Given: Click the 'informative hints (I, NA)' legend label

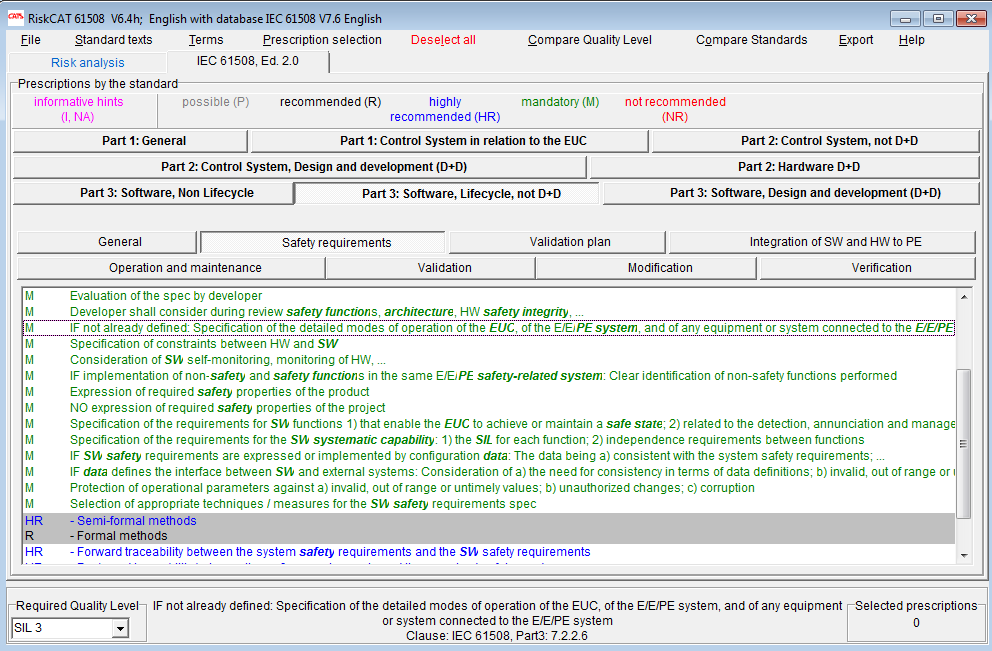Looking at the screenshot, I should [78, 109].
